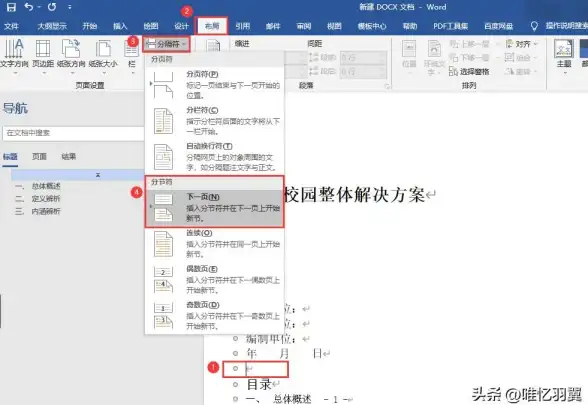Open the 组合 group dropdown

point(521,58)
